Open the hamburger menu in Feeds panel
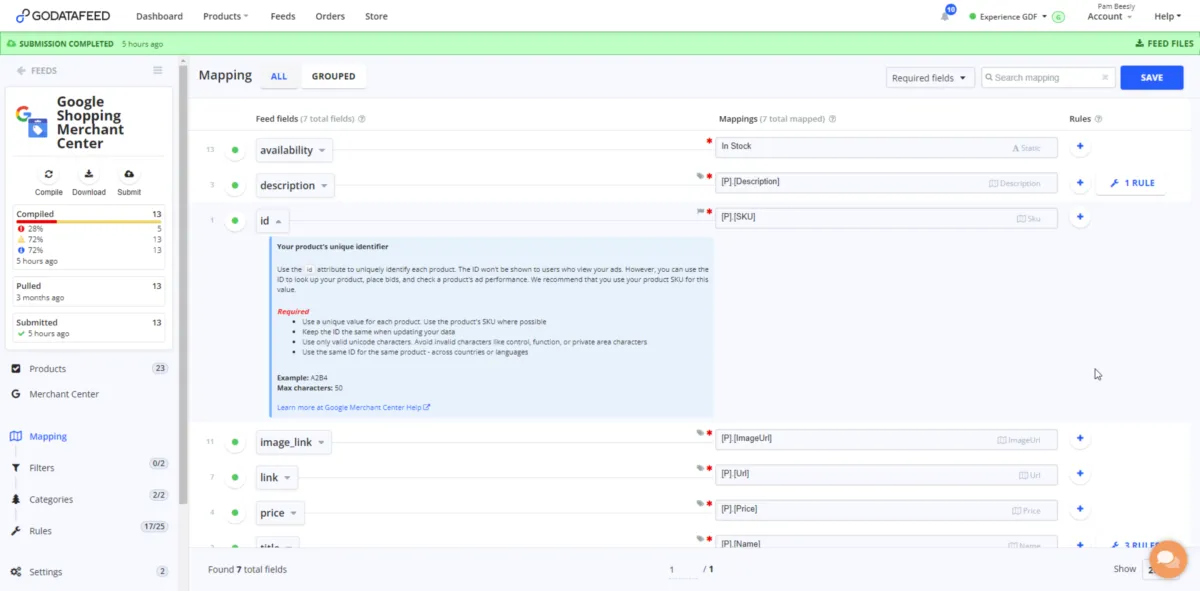This screenshot has height=591, width=1200. pos(157,70)
